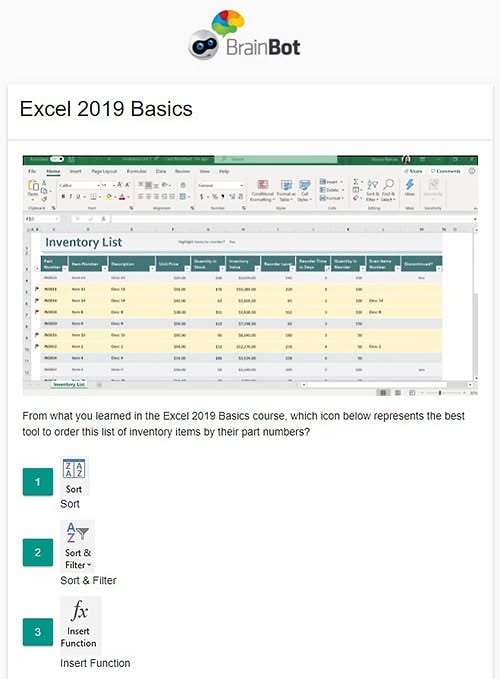
Task: Click the Ideas lightning bolt icon
Action: [410, 187]
